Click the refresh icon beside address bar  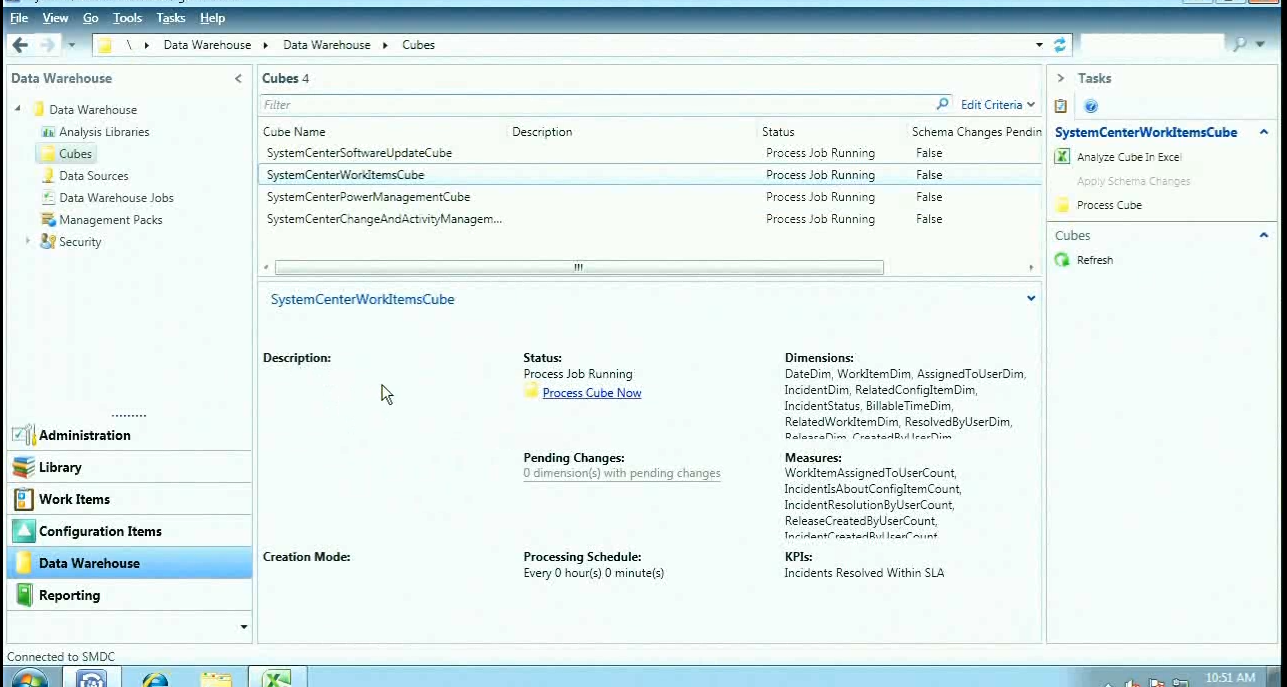pyautogui.click(x=1061, y=45)
